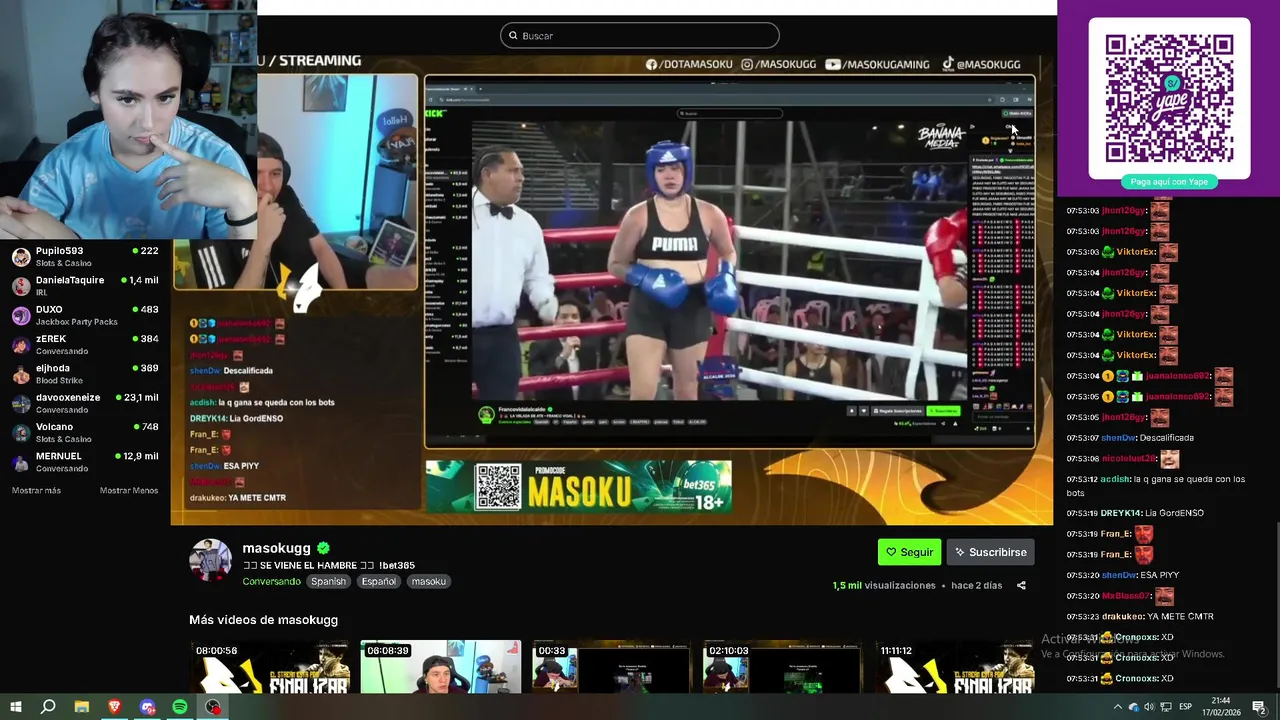Image resolution: width=1280 pixels, height=720 pixels.
Task: Open the volume control in system tray
Action: 1149,707
